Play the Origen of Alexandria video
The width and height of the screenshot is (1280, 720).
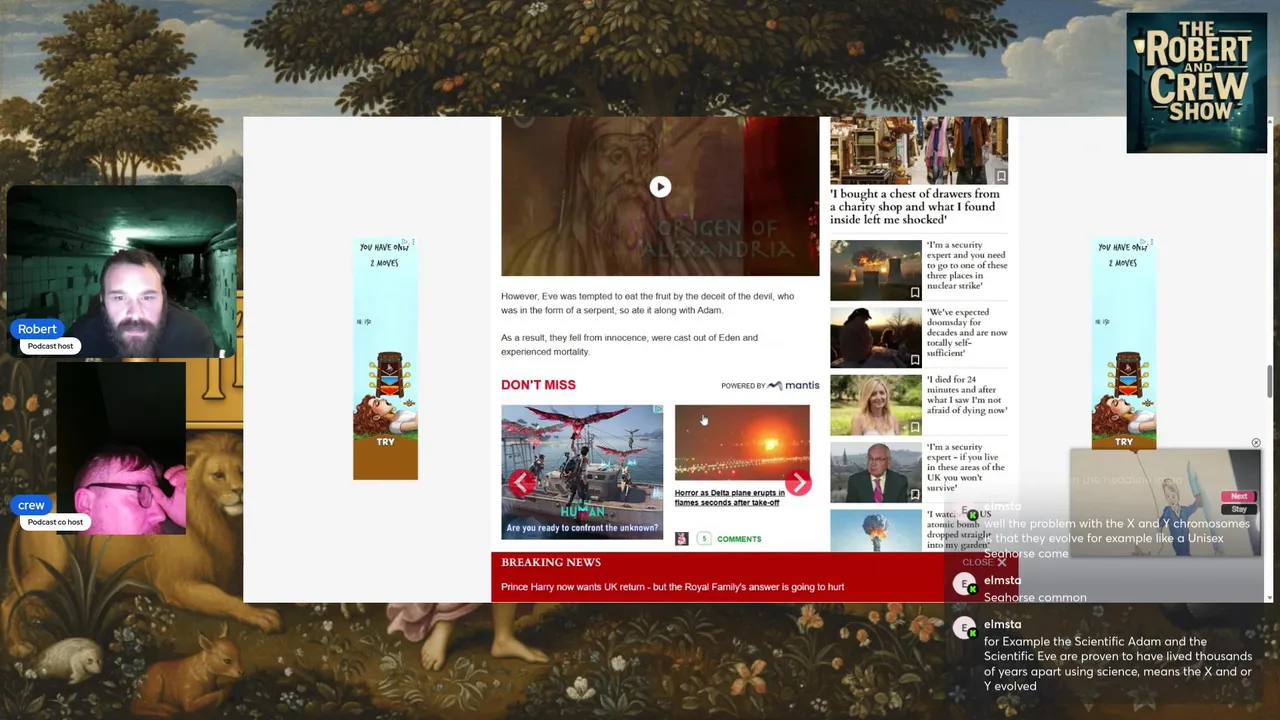tap(660, 187)
